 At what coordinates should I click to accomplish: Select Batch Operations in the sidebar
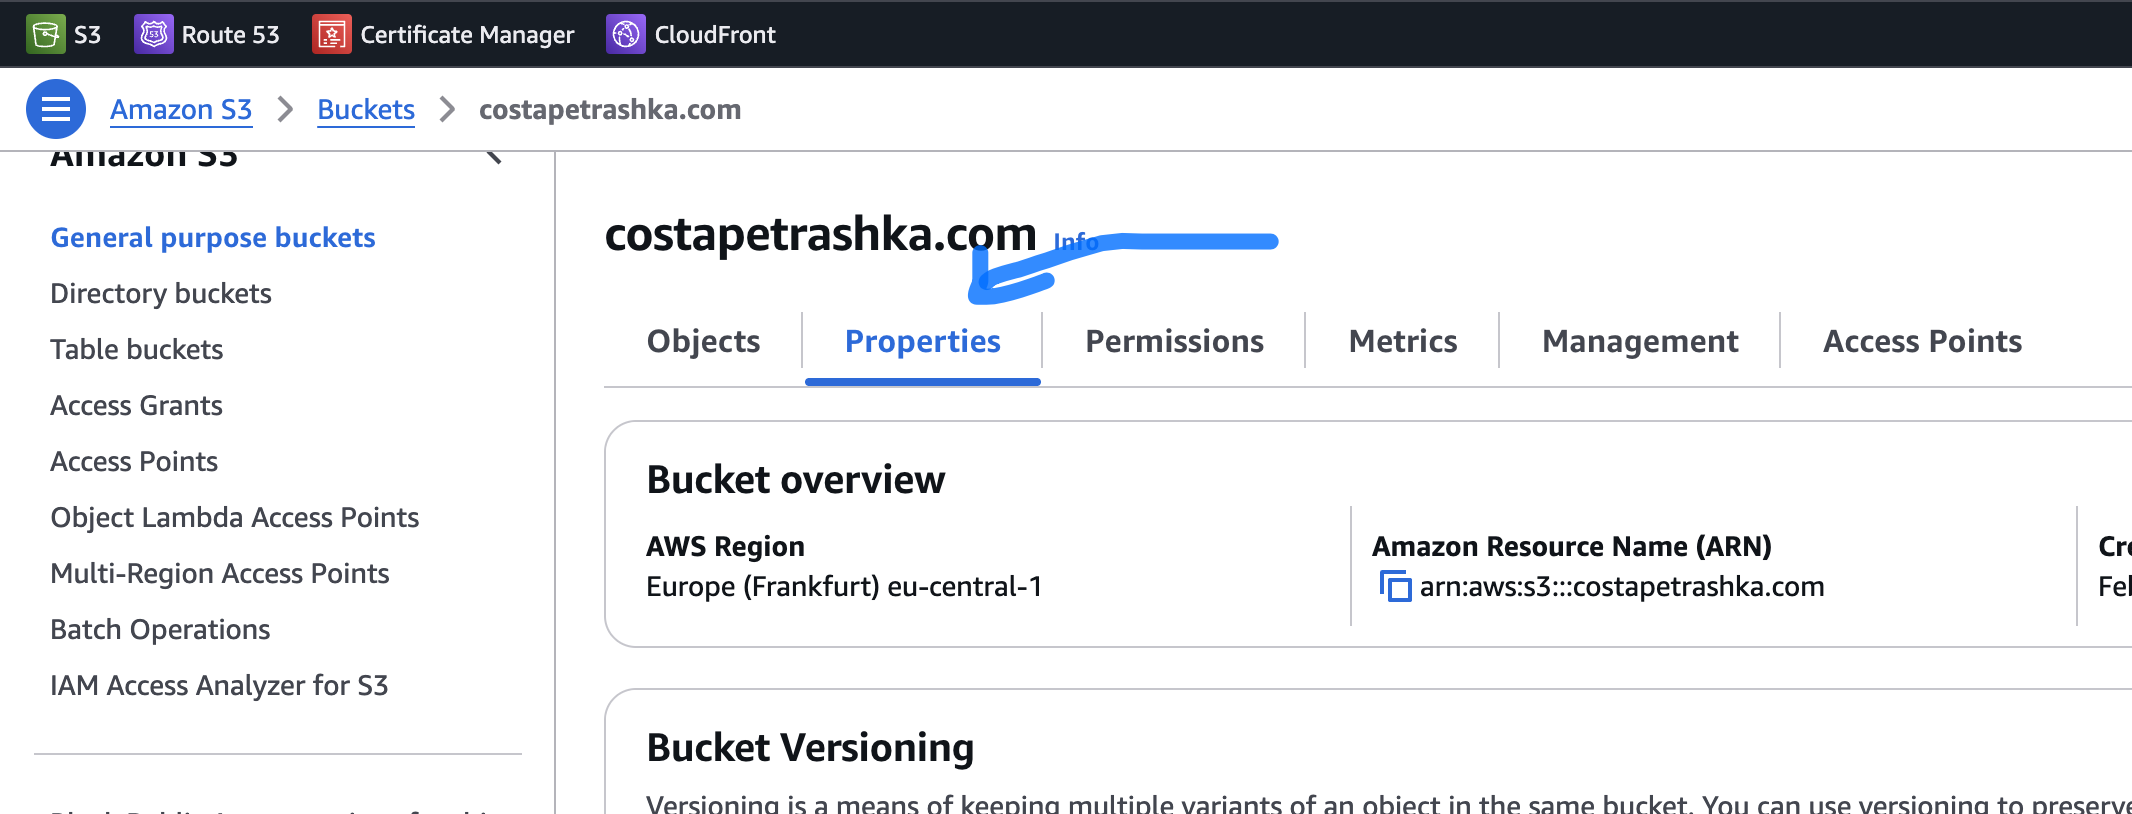tap(160, 630)
